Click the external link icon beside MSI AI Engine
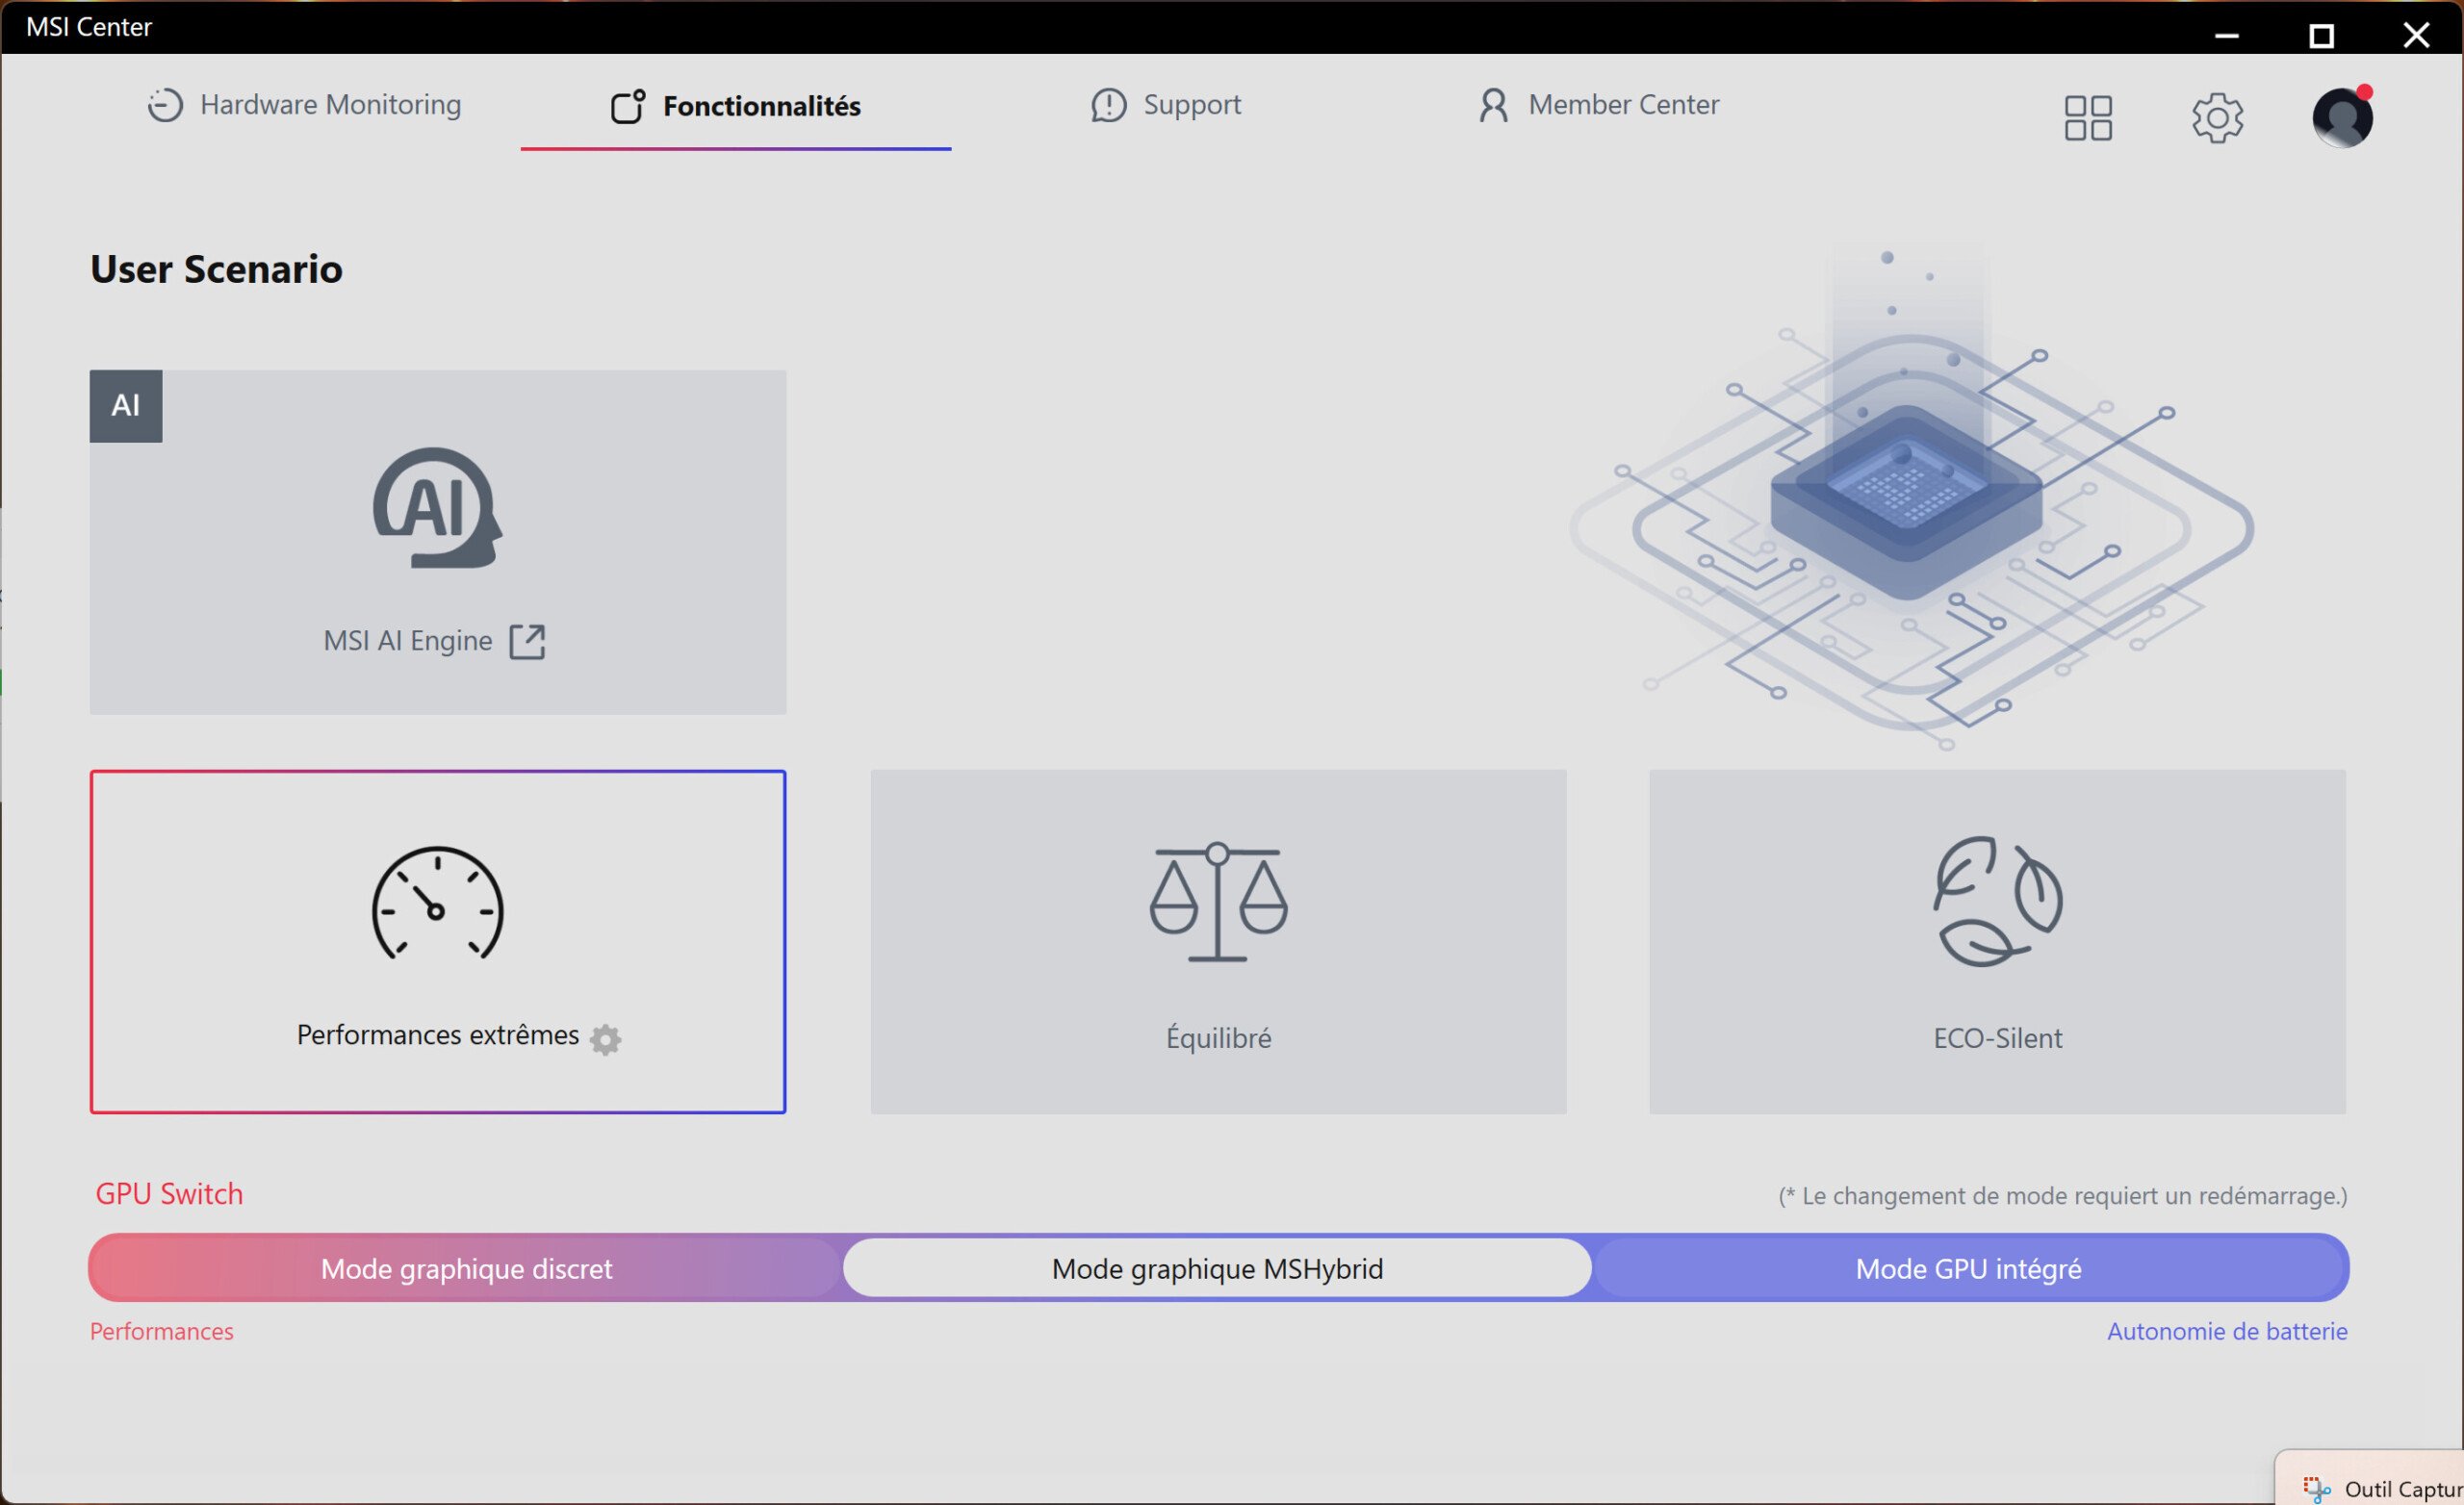 tap(527, 641)
